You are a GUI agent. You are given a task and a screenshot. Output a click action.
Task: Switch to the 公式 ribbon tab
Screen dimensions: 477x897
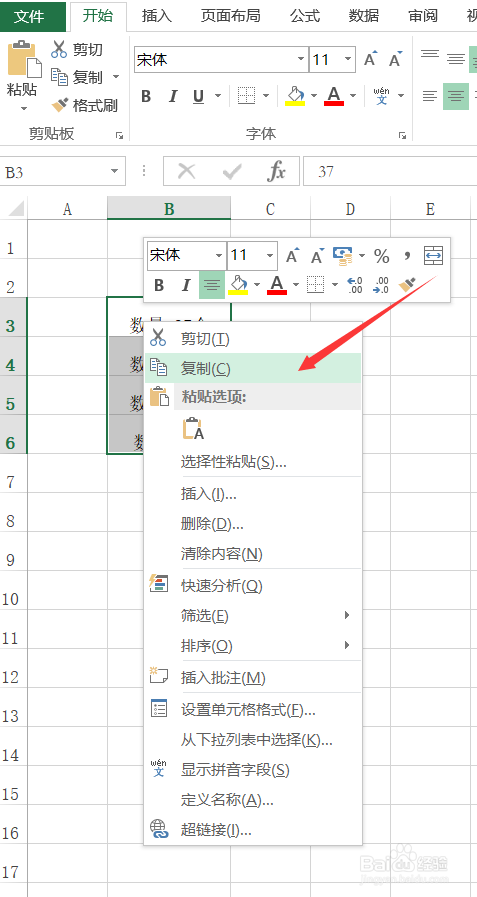pos(305,16)
